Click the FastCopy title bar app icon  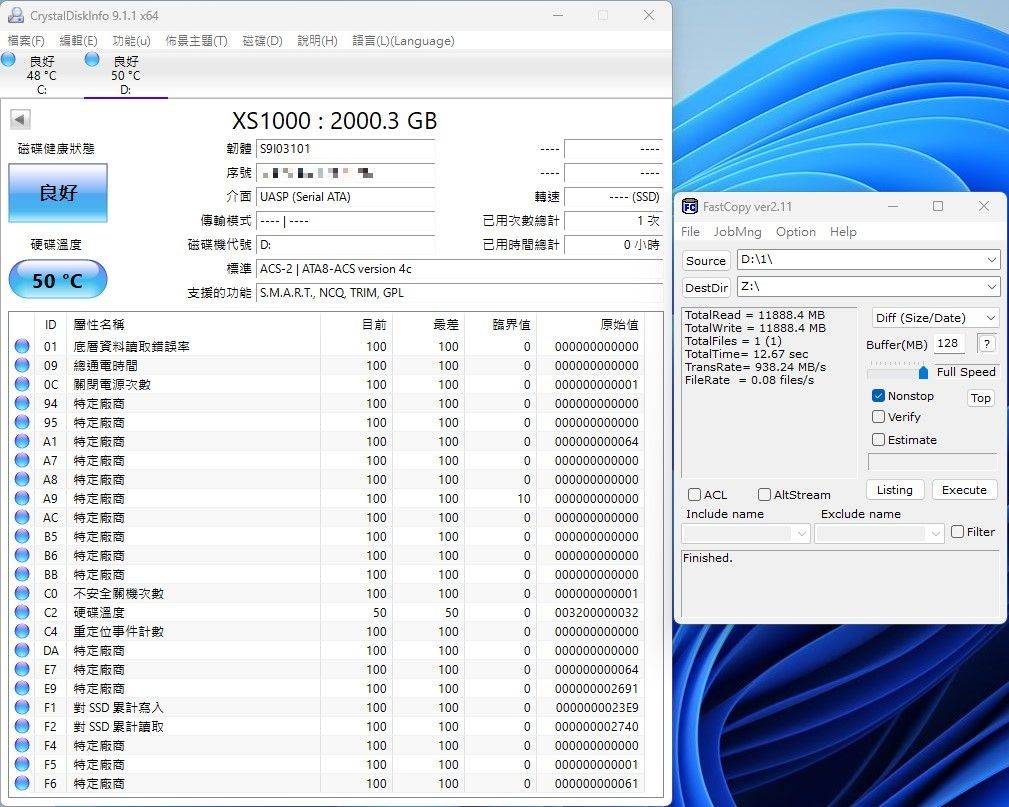click(690, 207)
